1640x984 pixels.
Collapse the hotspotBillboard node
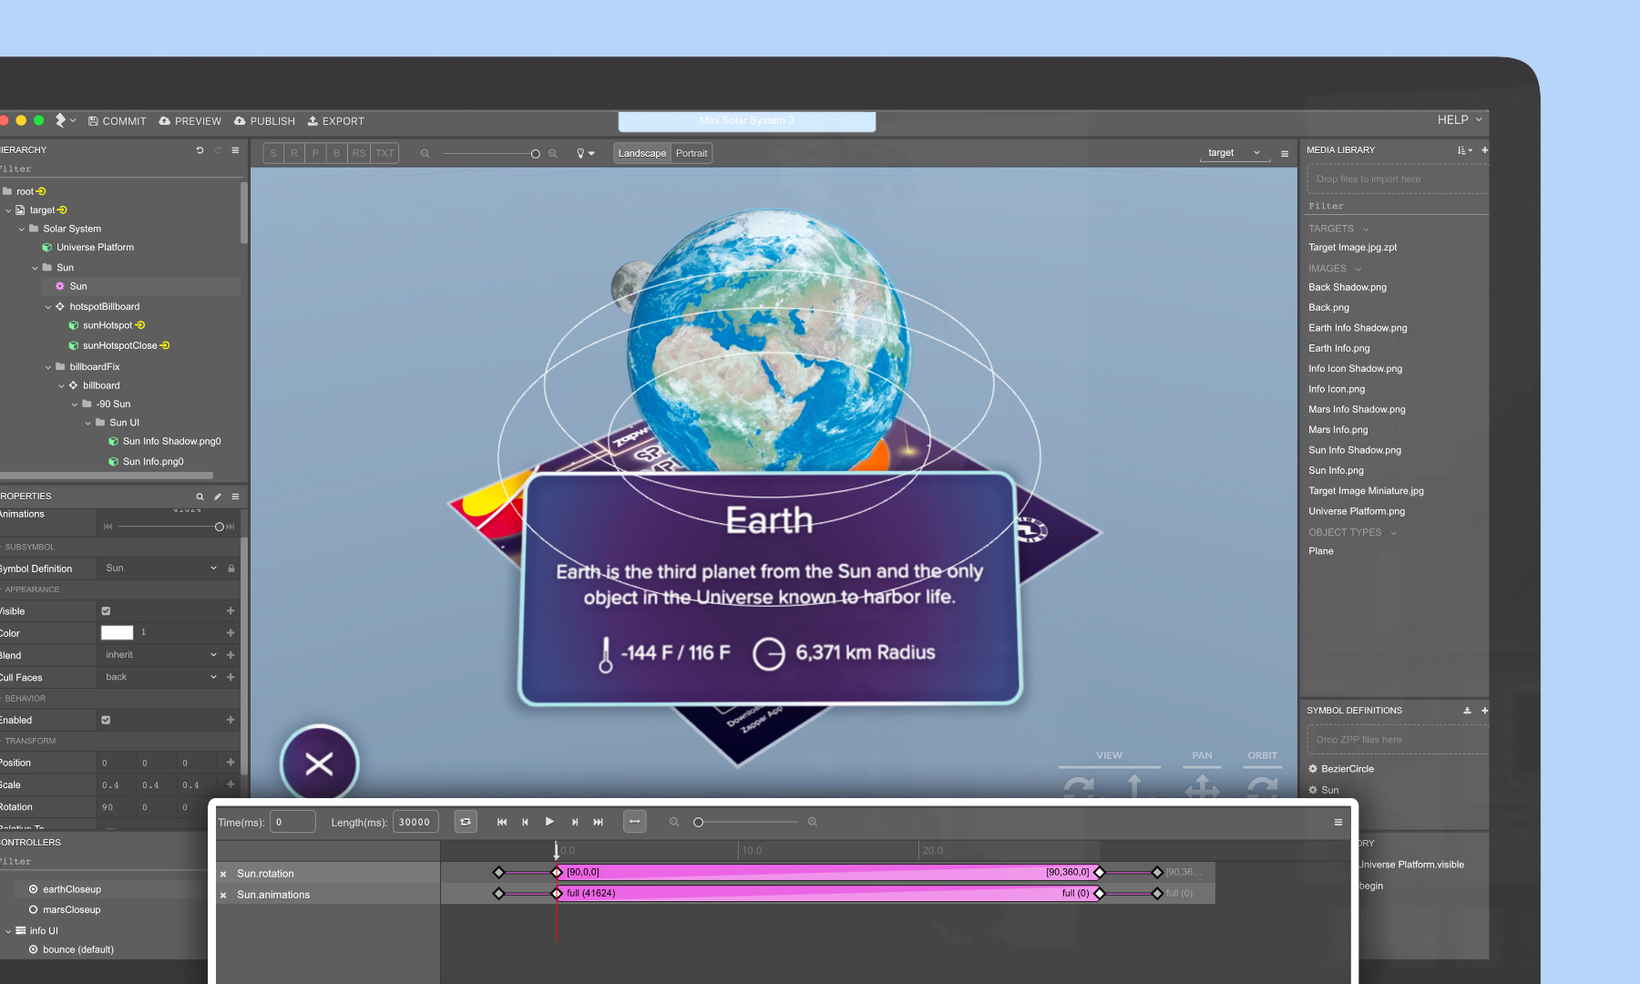pyautogui.click(x=48, y=307)
